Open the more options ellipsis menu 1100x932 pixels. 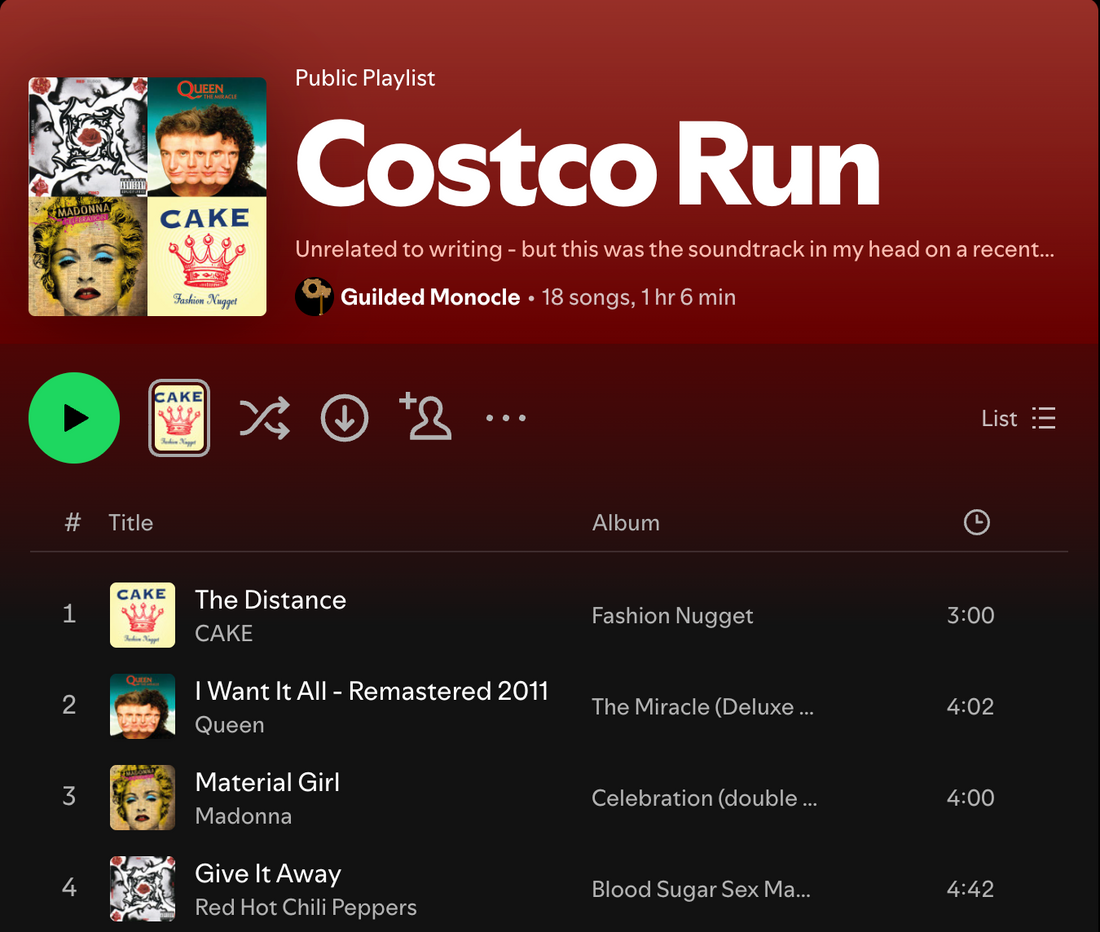click(505, 417)
